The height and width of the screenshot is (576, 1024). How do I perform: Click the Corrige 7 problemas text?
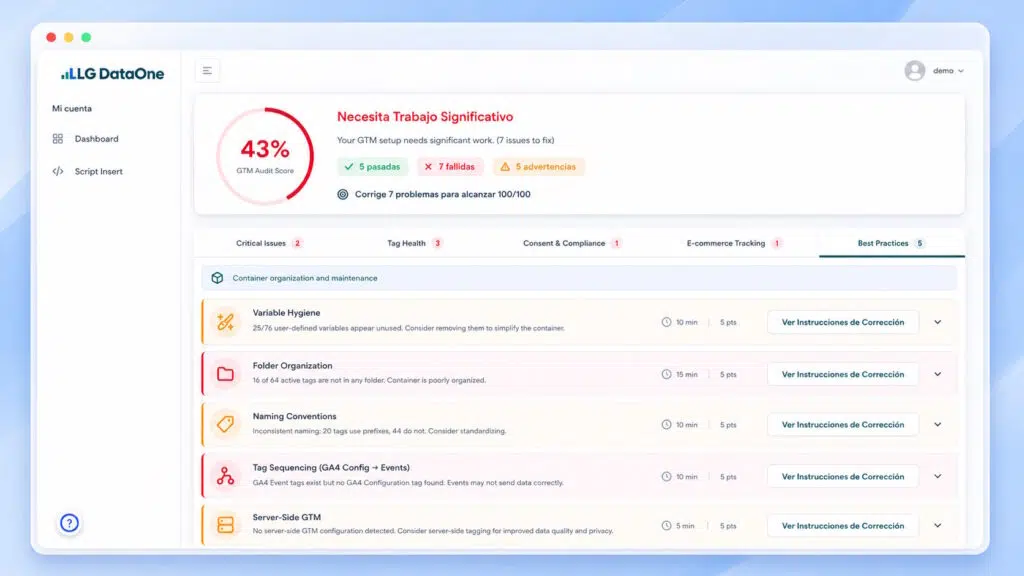(442, 194)
